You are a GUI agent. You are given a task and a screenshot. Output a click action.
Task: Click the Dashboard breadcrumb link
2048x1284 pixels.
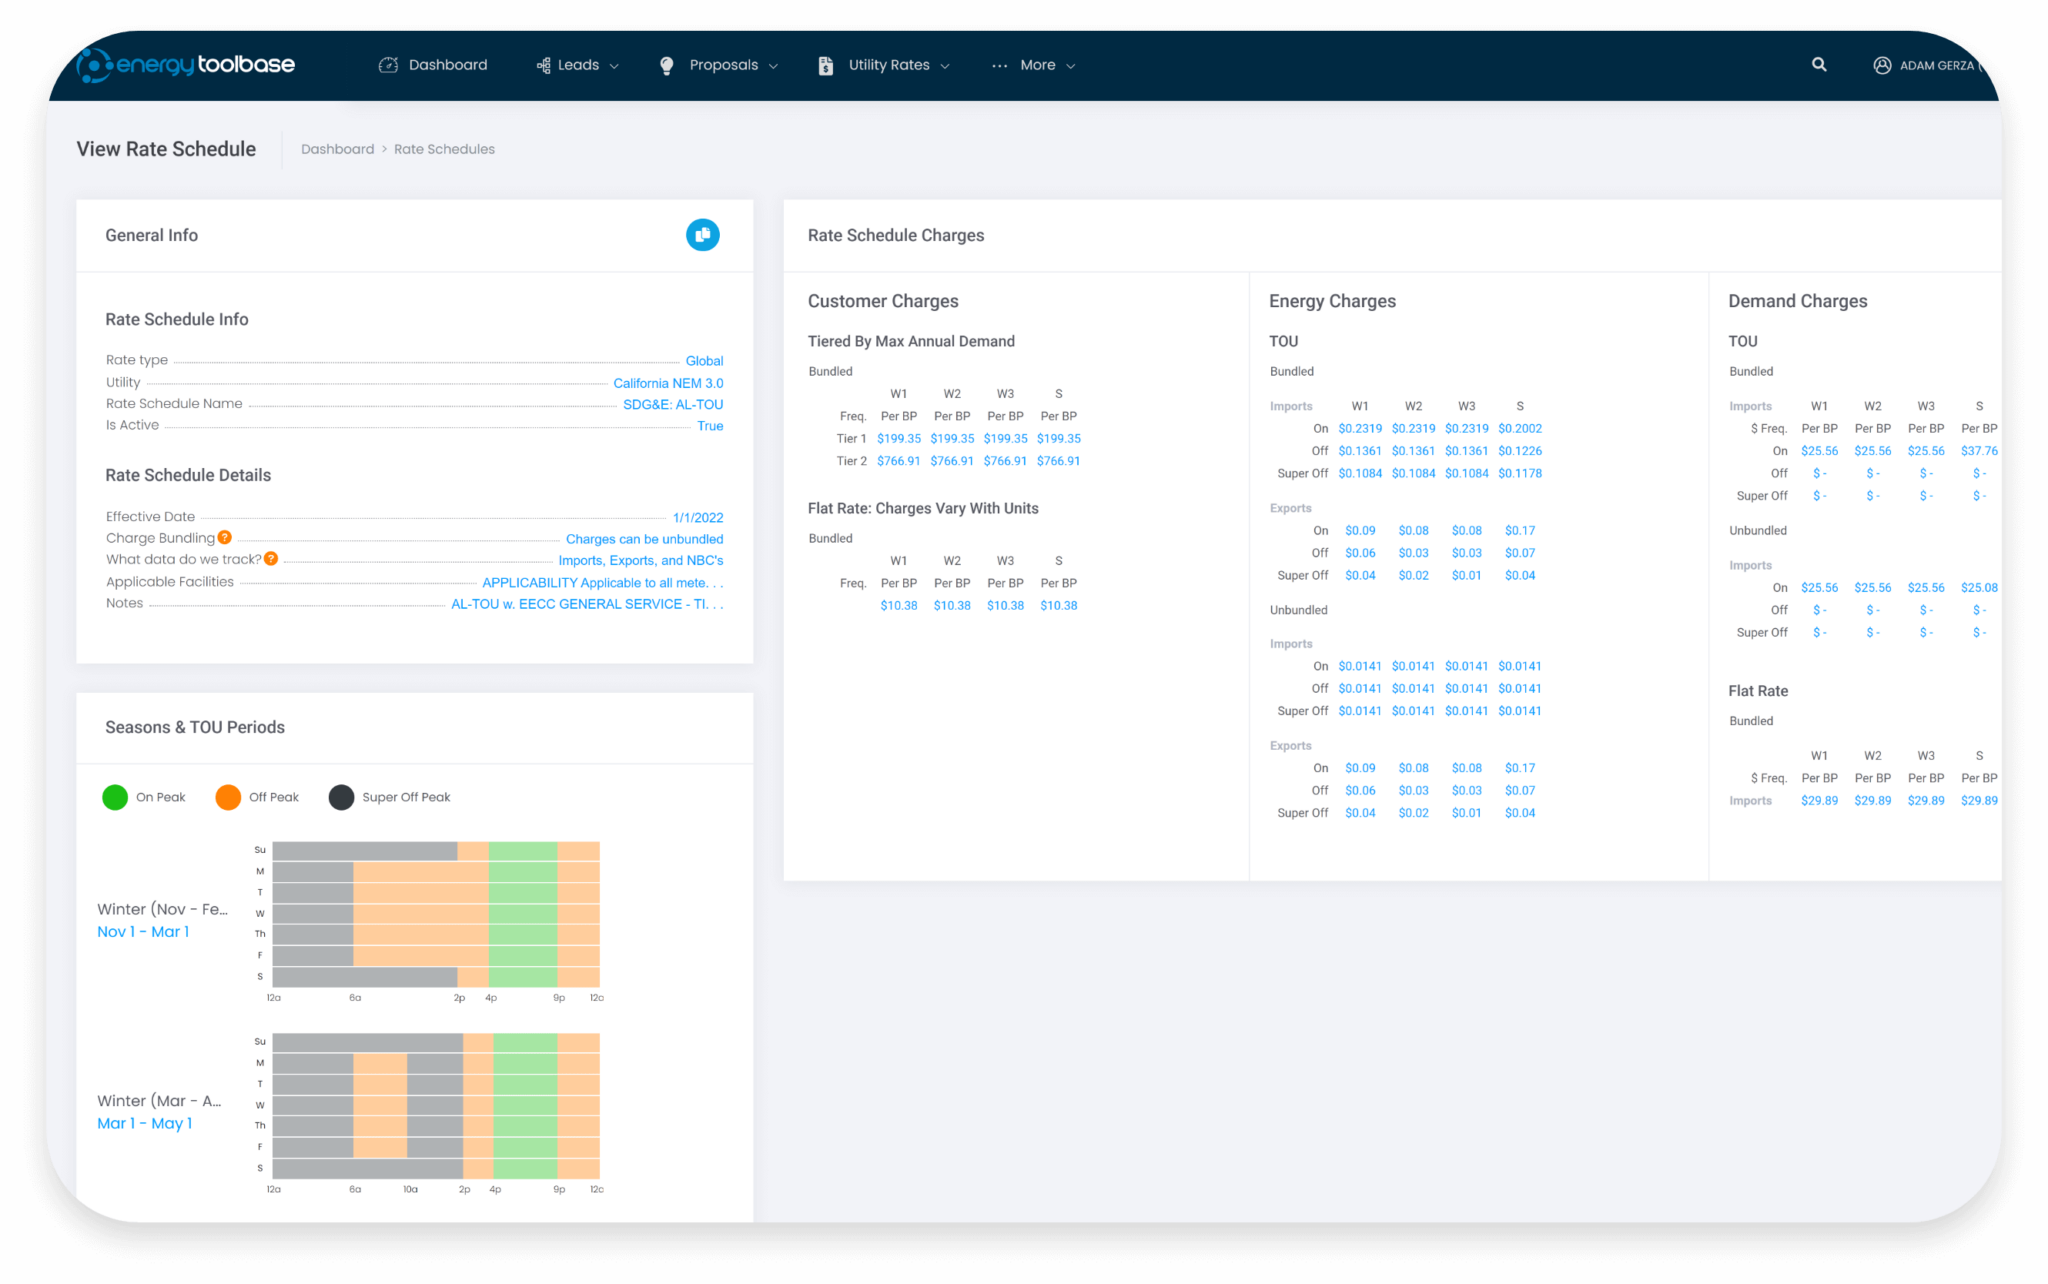coord(337,149)
